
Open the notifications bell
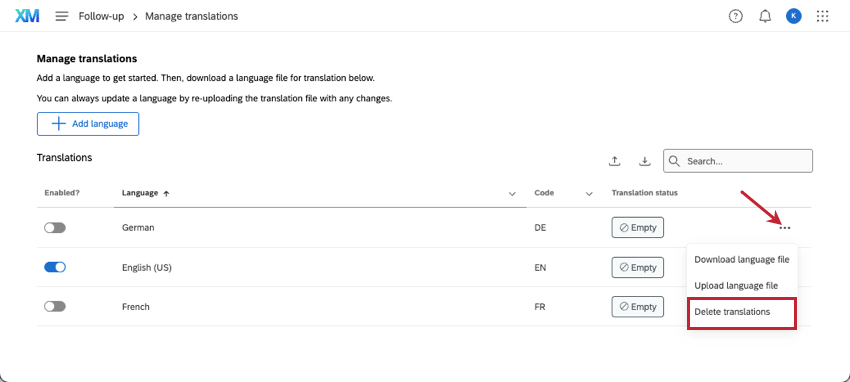click(765, 16)
